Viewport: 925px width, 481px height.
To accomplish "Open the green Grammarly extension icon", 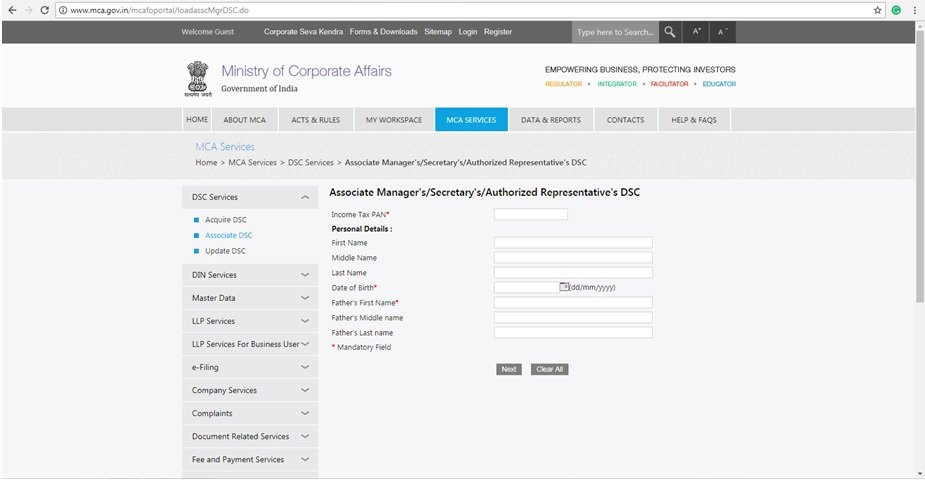I will (896, 10).
